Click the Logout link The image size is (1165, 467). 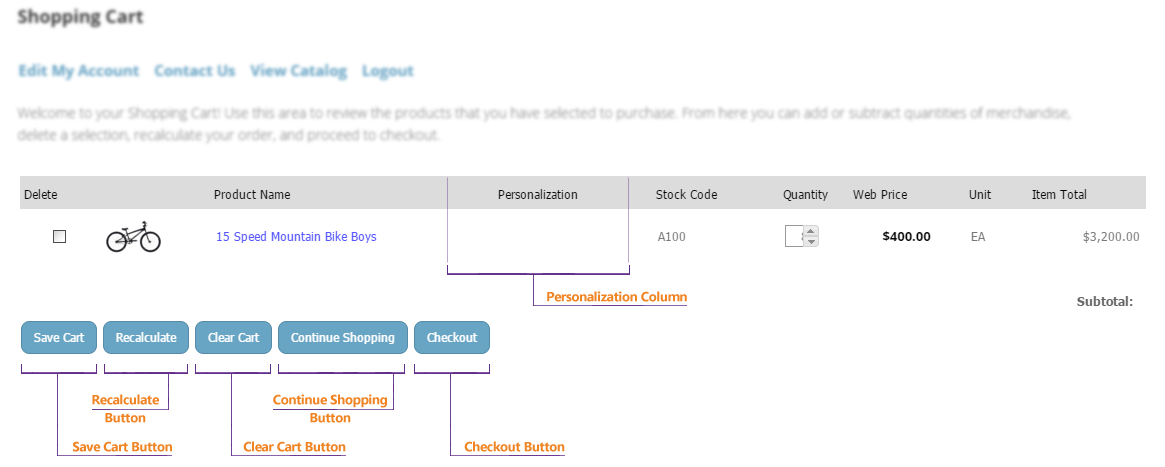388,71
